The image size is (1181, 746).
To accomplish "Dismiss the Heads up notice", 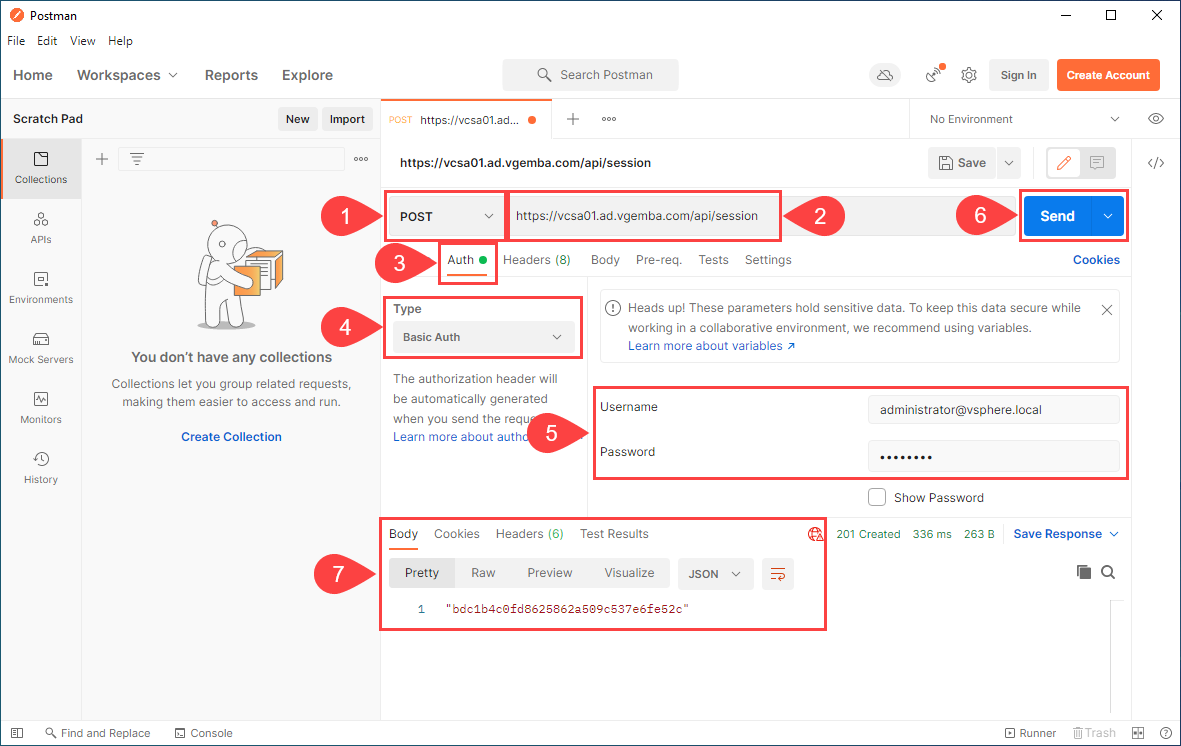I will pos(1106,310).
